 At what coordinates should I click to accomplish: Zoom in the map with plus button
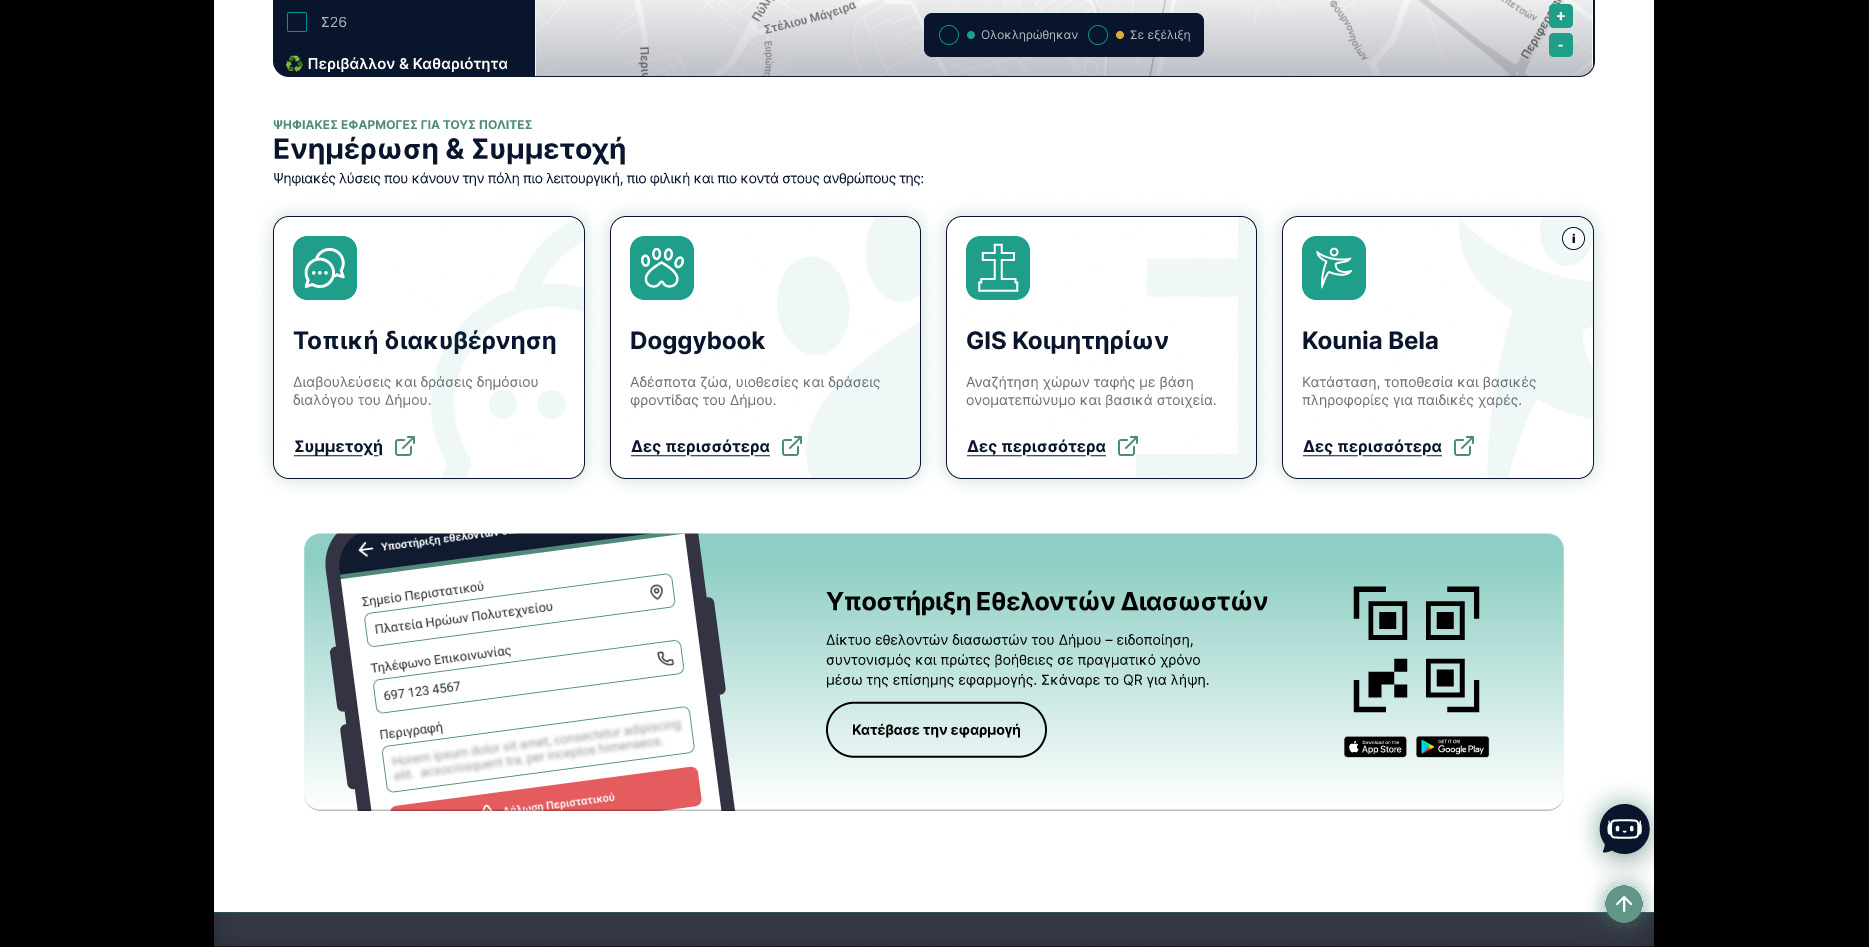1560,16
